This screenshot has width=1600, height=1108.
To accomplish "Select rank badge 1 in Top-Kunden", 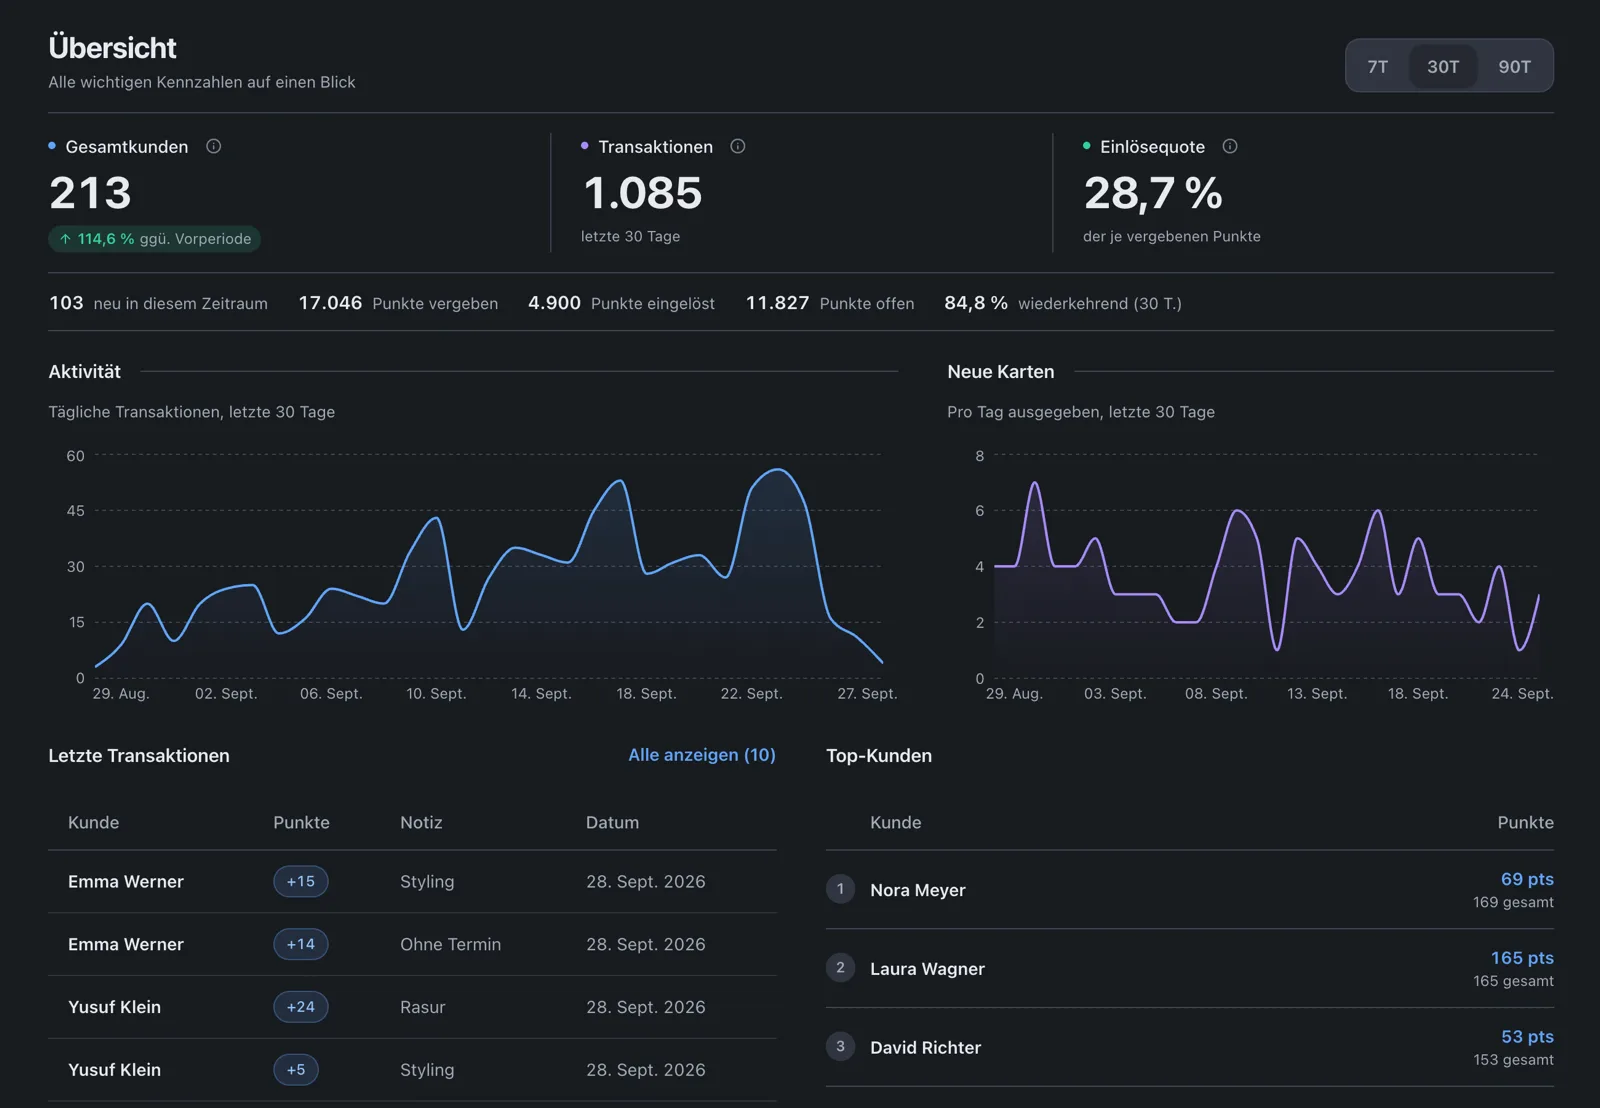I will 840,889.
